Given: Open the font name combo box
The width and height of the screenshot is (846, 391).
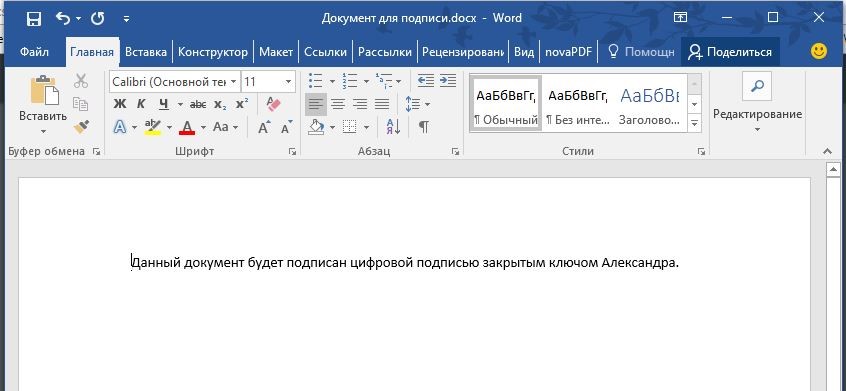Looking at the screenshot, I should [174, 82].
